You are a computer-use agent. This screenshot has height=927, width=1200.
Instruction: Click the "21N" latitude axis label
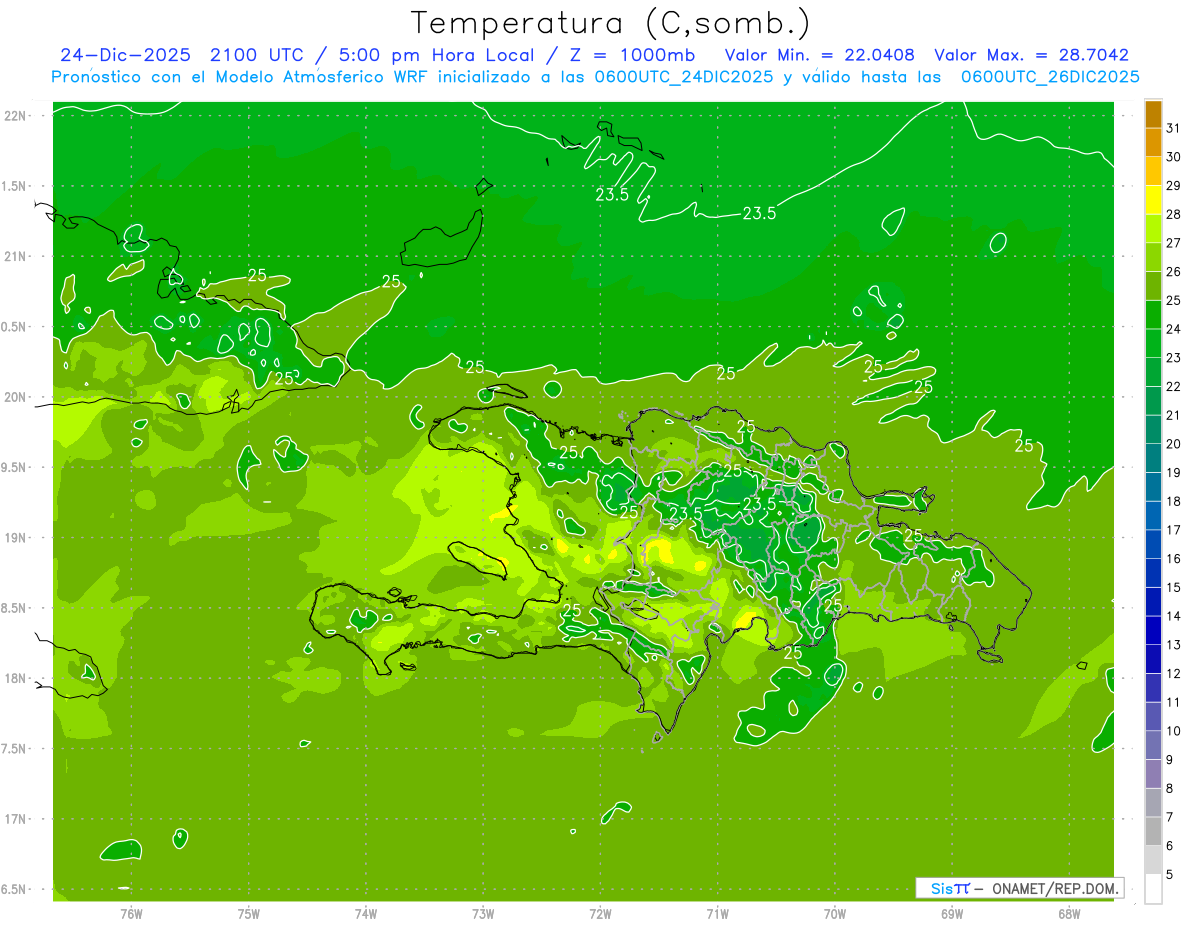coord(15,257)
